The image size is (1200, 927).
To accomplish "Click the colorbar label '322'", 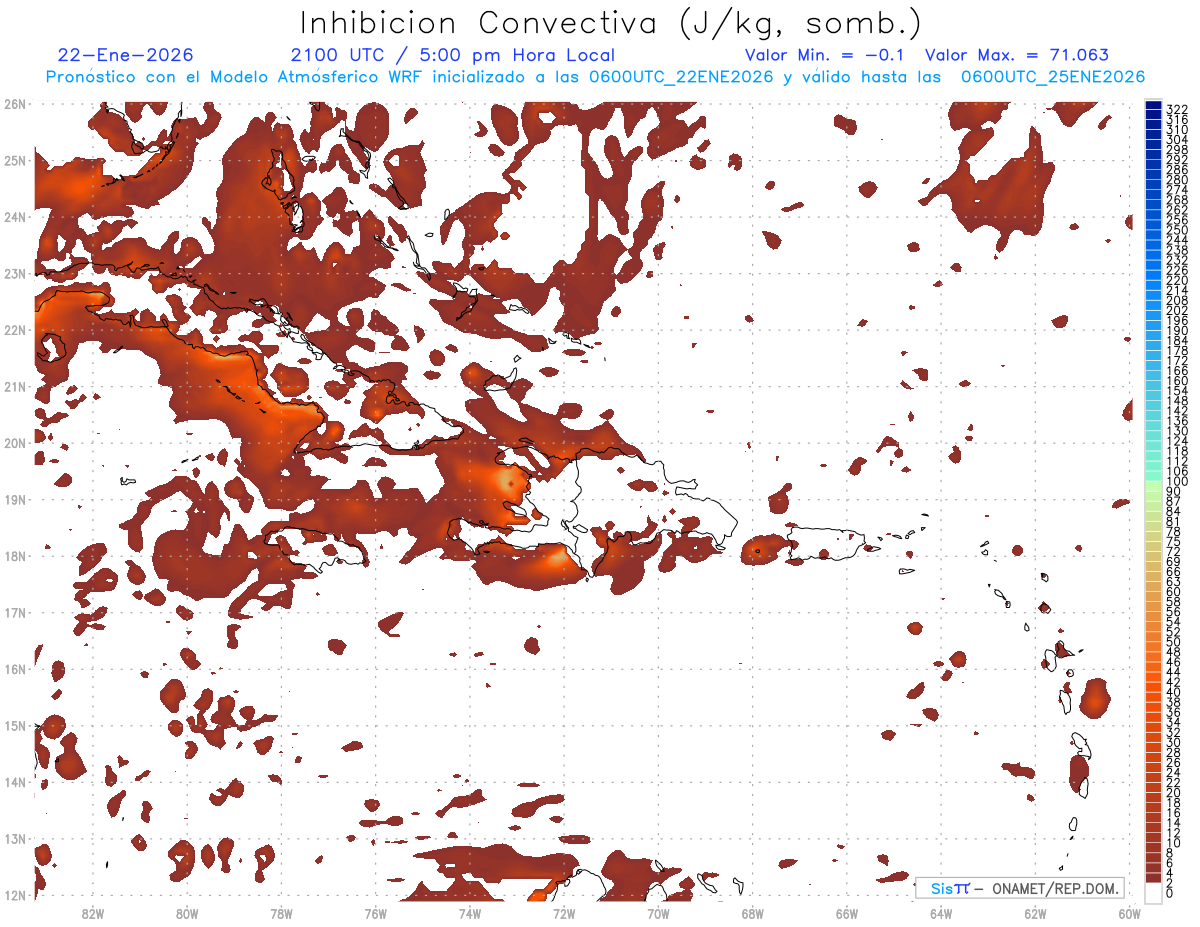I will pos(1177,109).
